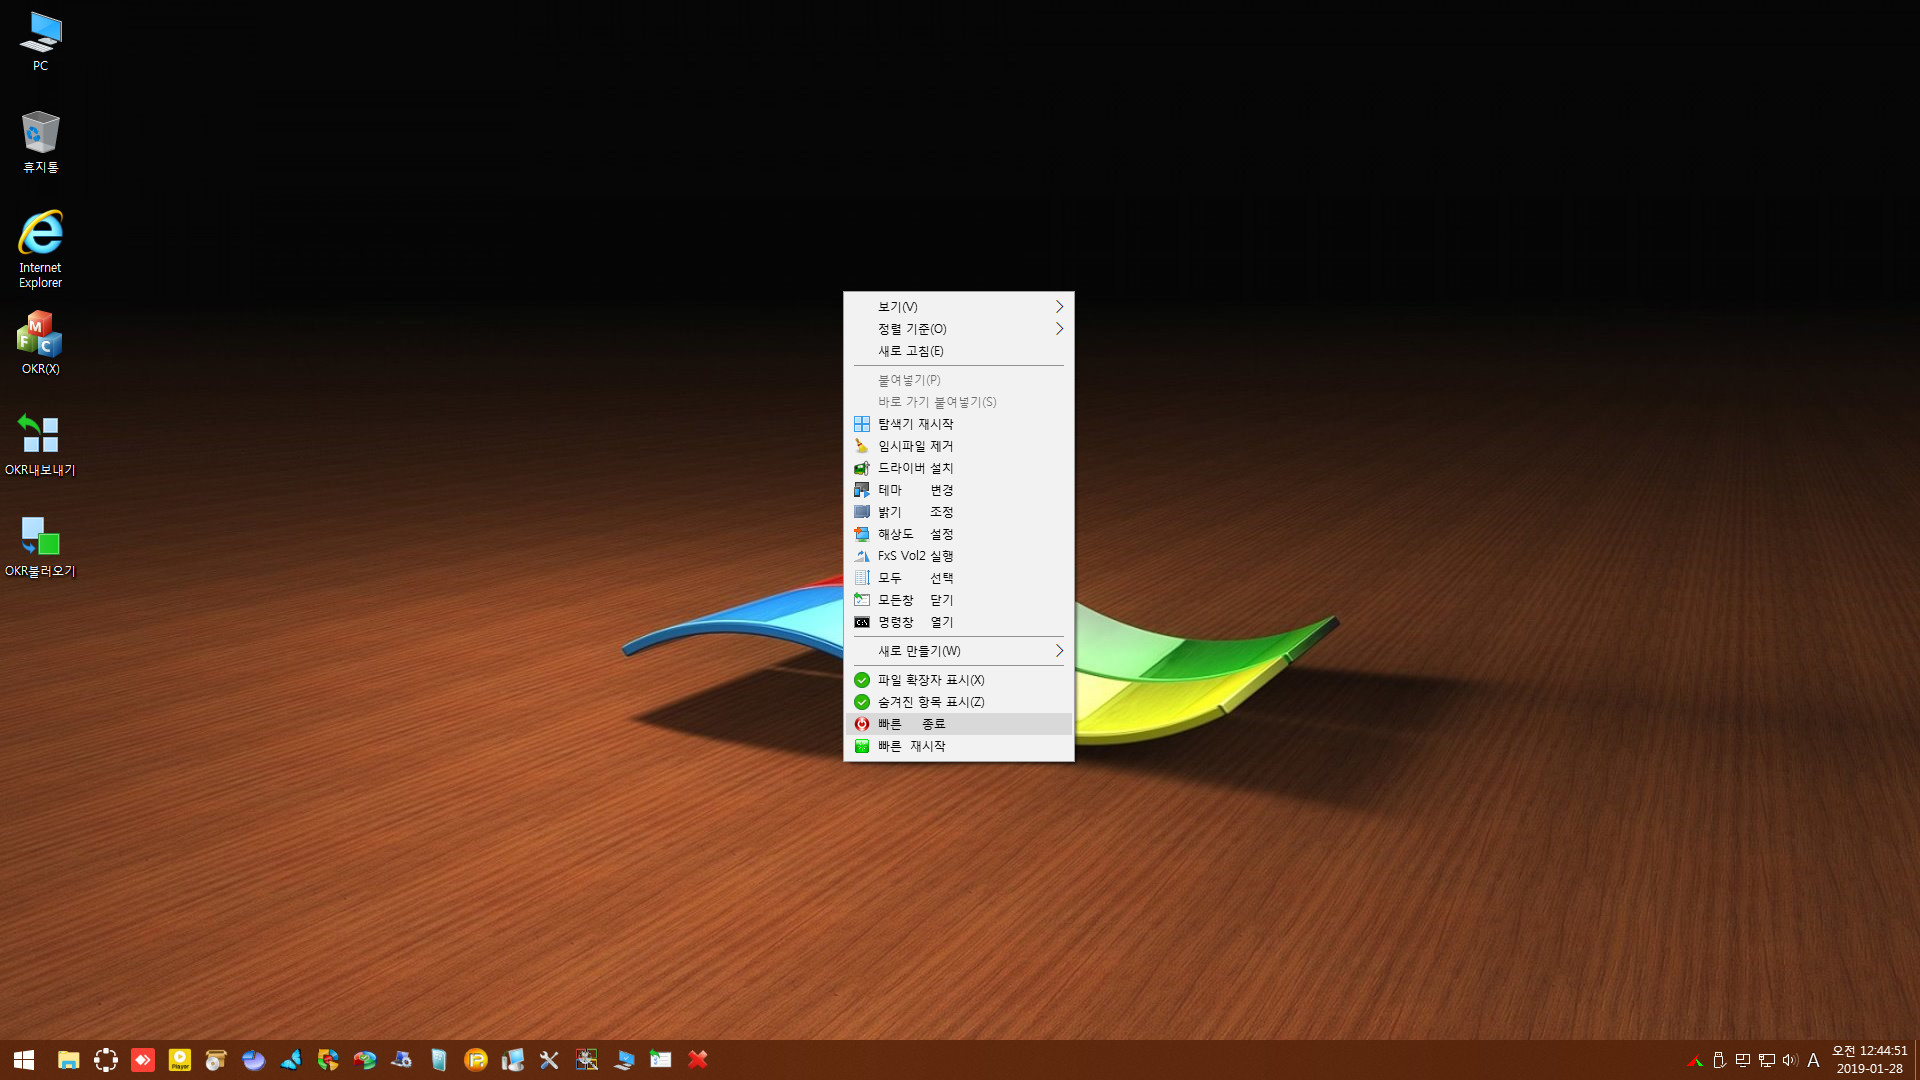Open the colorful shield taskbar icon
The image size is (1920, 1080).
point(328,1060)
